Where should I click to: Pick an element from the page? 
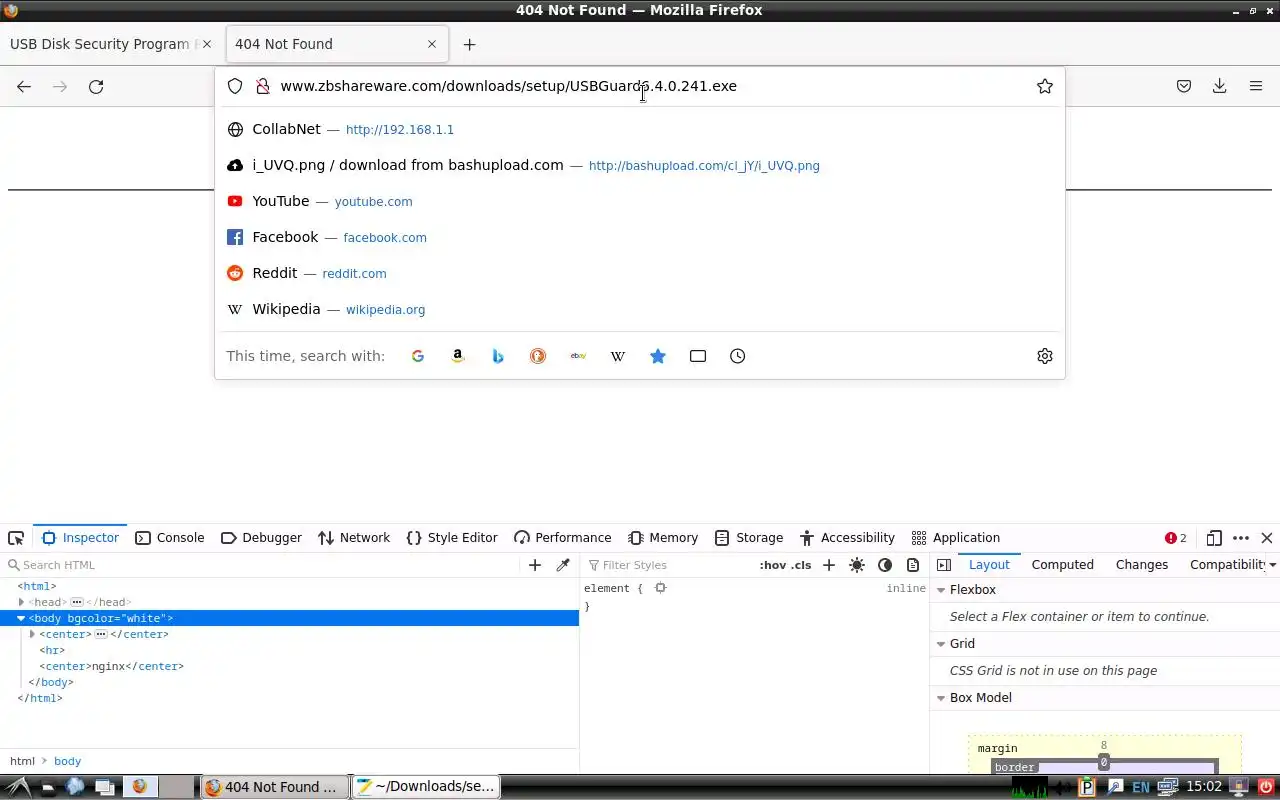[16, 538]
